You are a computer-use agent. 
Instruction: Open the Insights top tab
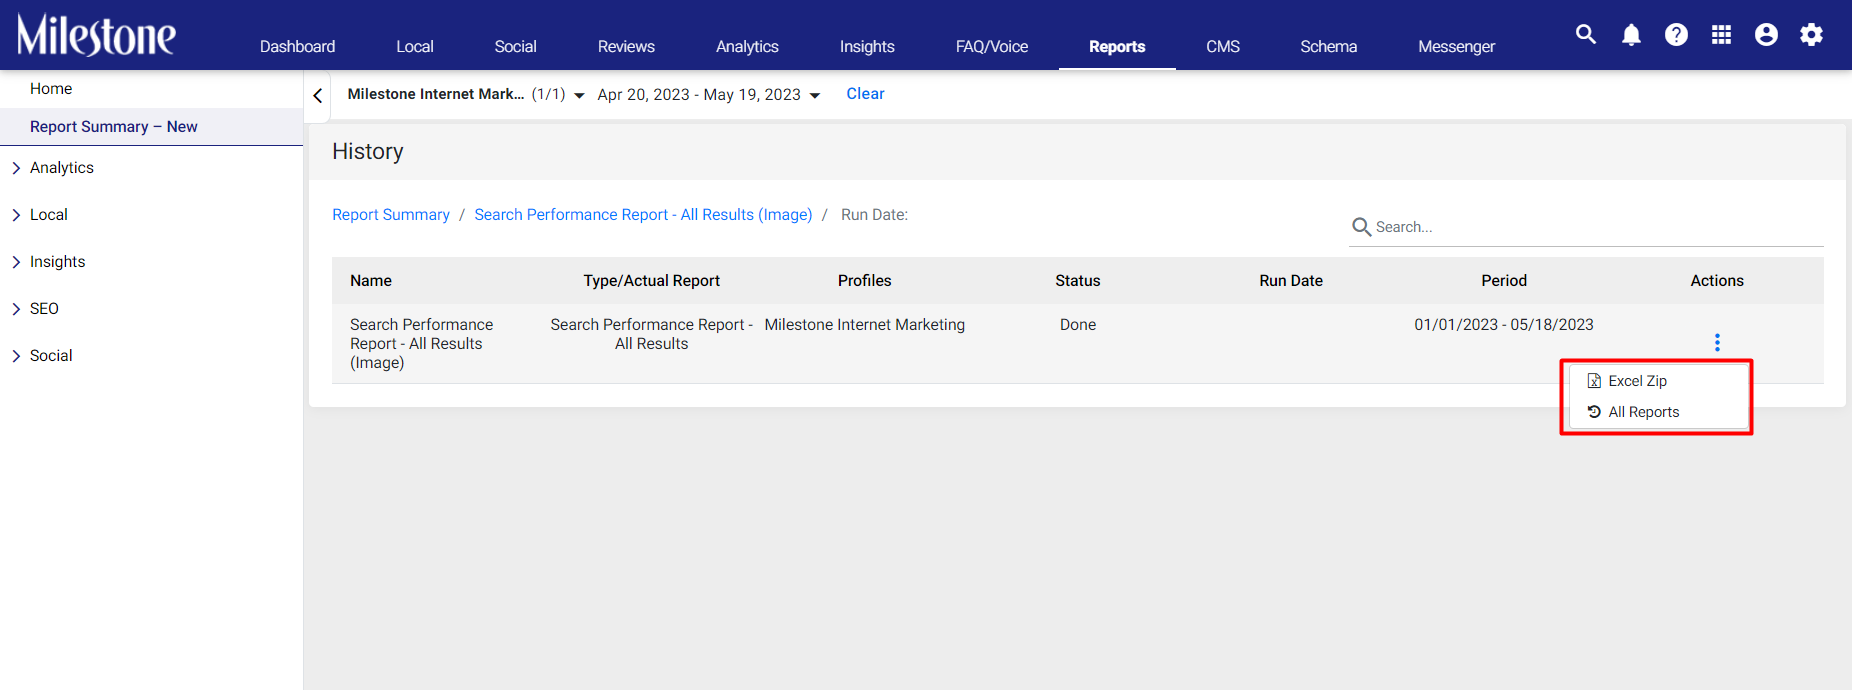pyautogui.click(x=867, y=46)
